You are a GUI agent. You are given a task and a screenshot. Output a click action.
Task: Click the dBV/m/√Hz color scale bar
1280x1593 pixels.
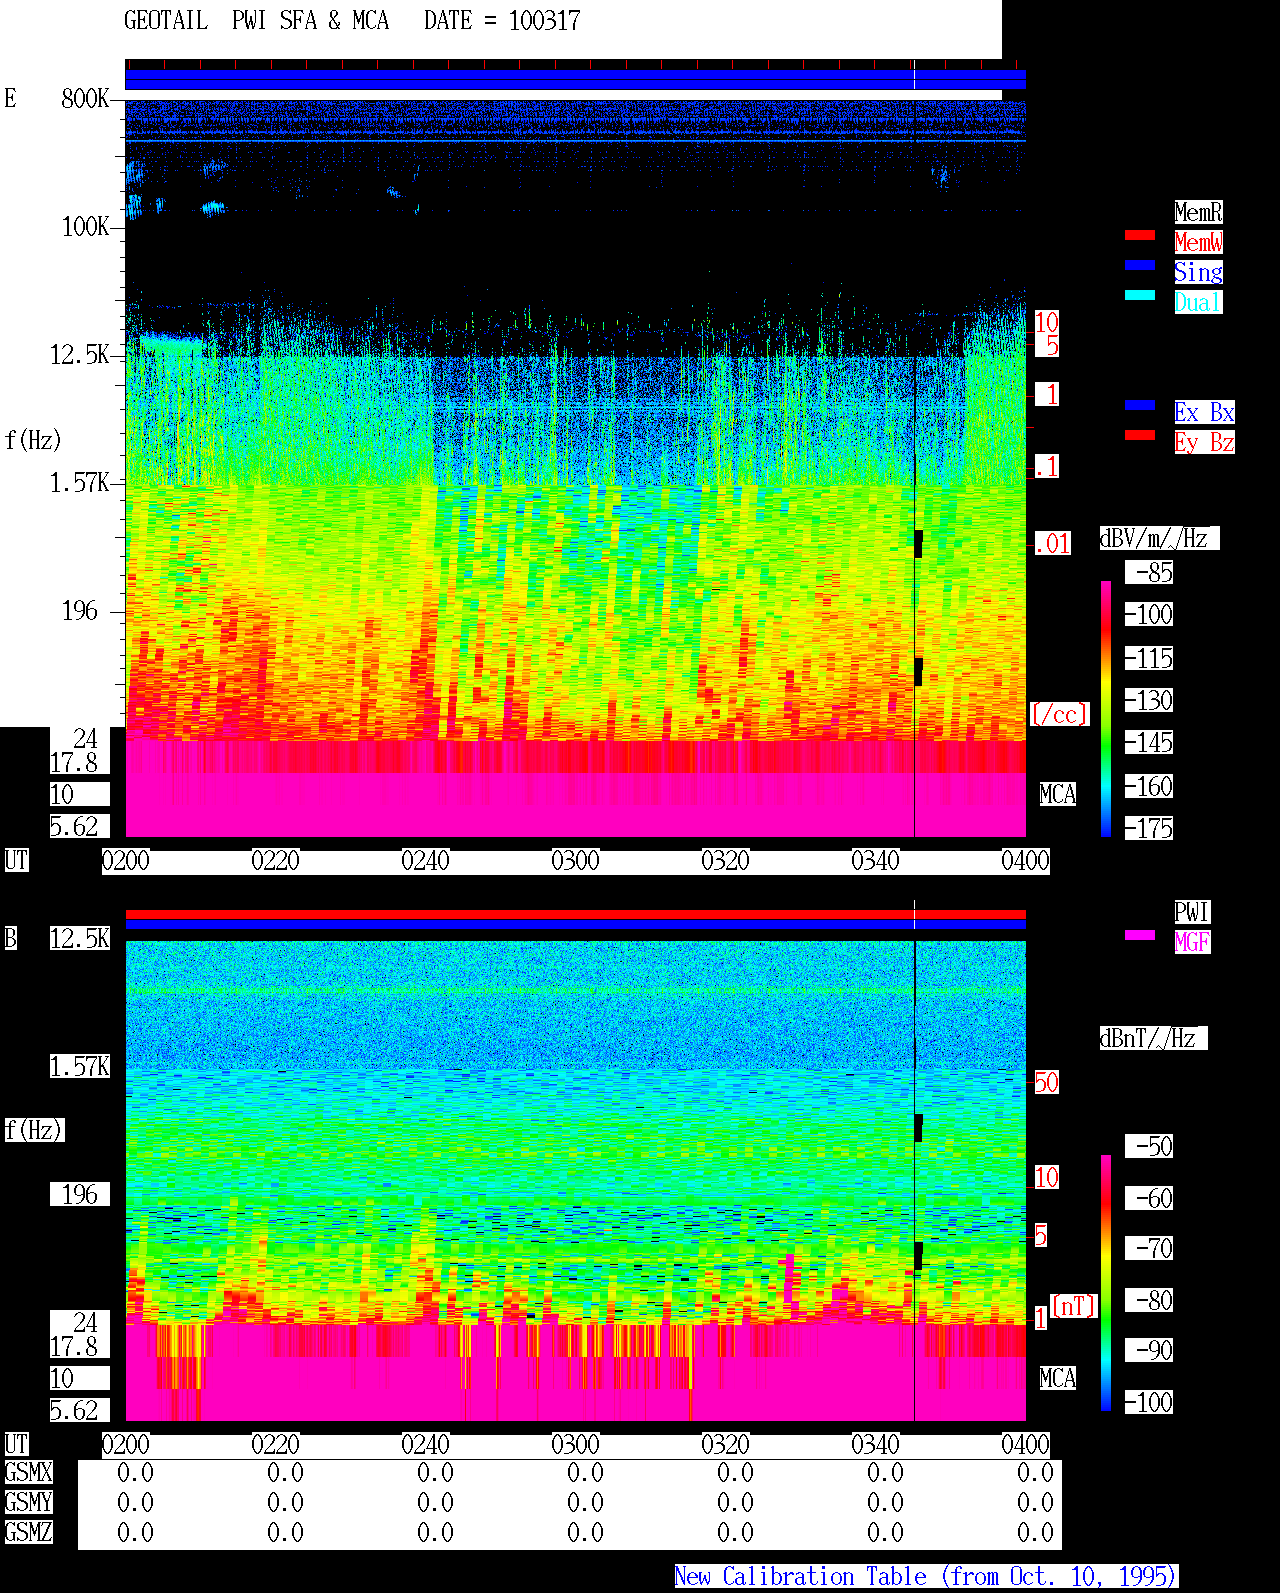click(x=1106, y=709)
